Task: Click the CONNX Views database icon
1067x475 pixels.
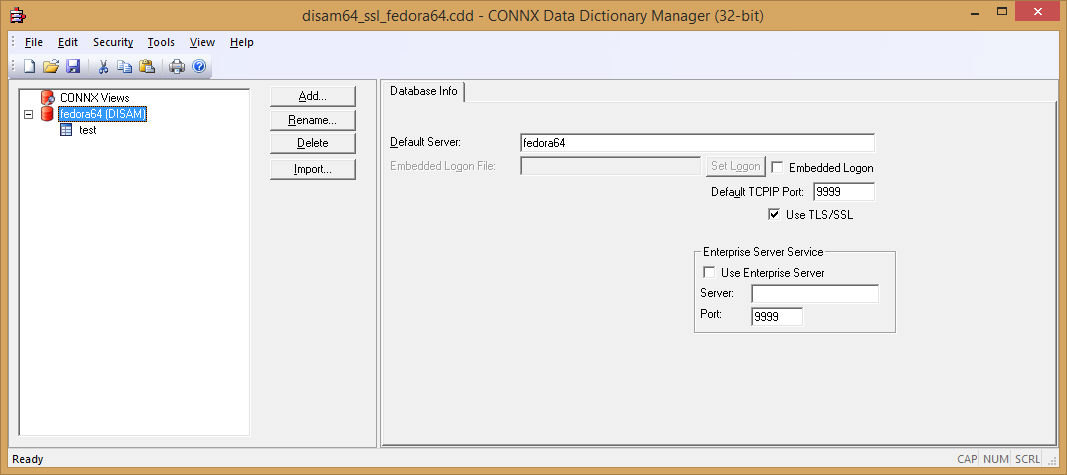Action: 47,97
